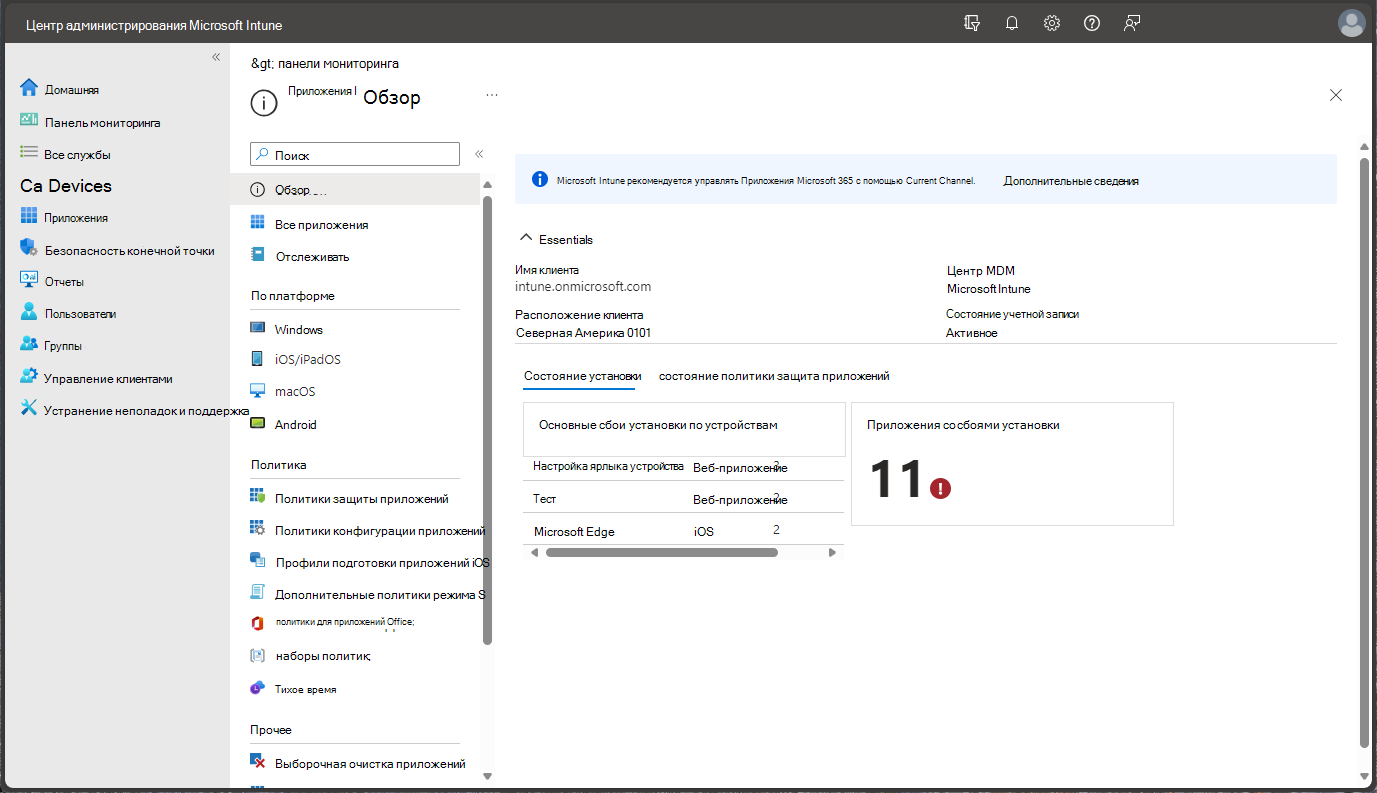Select Обзор in the apps menu
Screen dimensions: 1377x793
coord(355,190)
